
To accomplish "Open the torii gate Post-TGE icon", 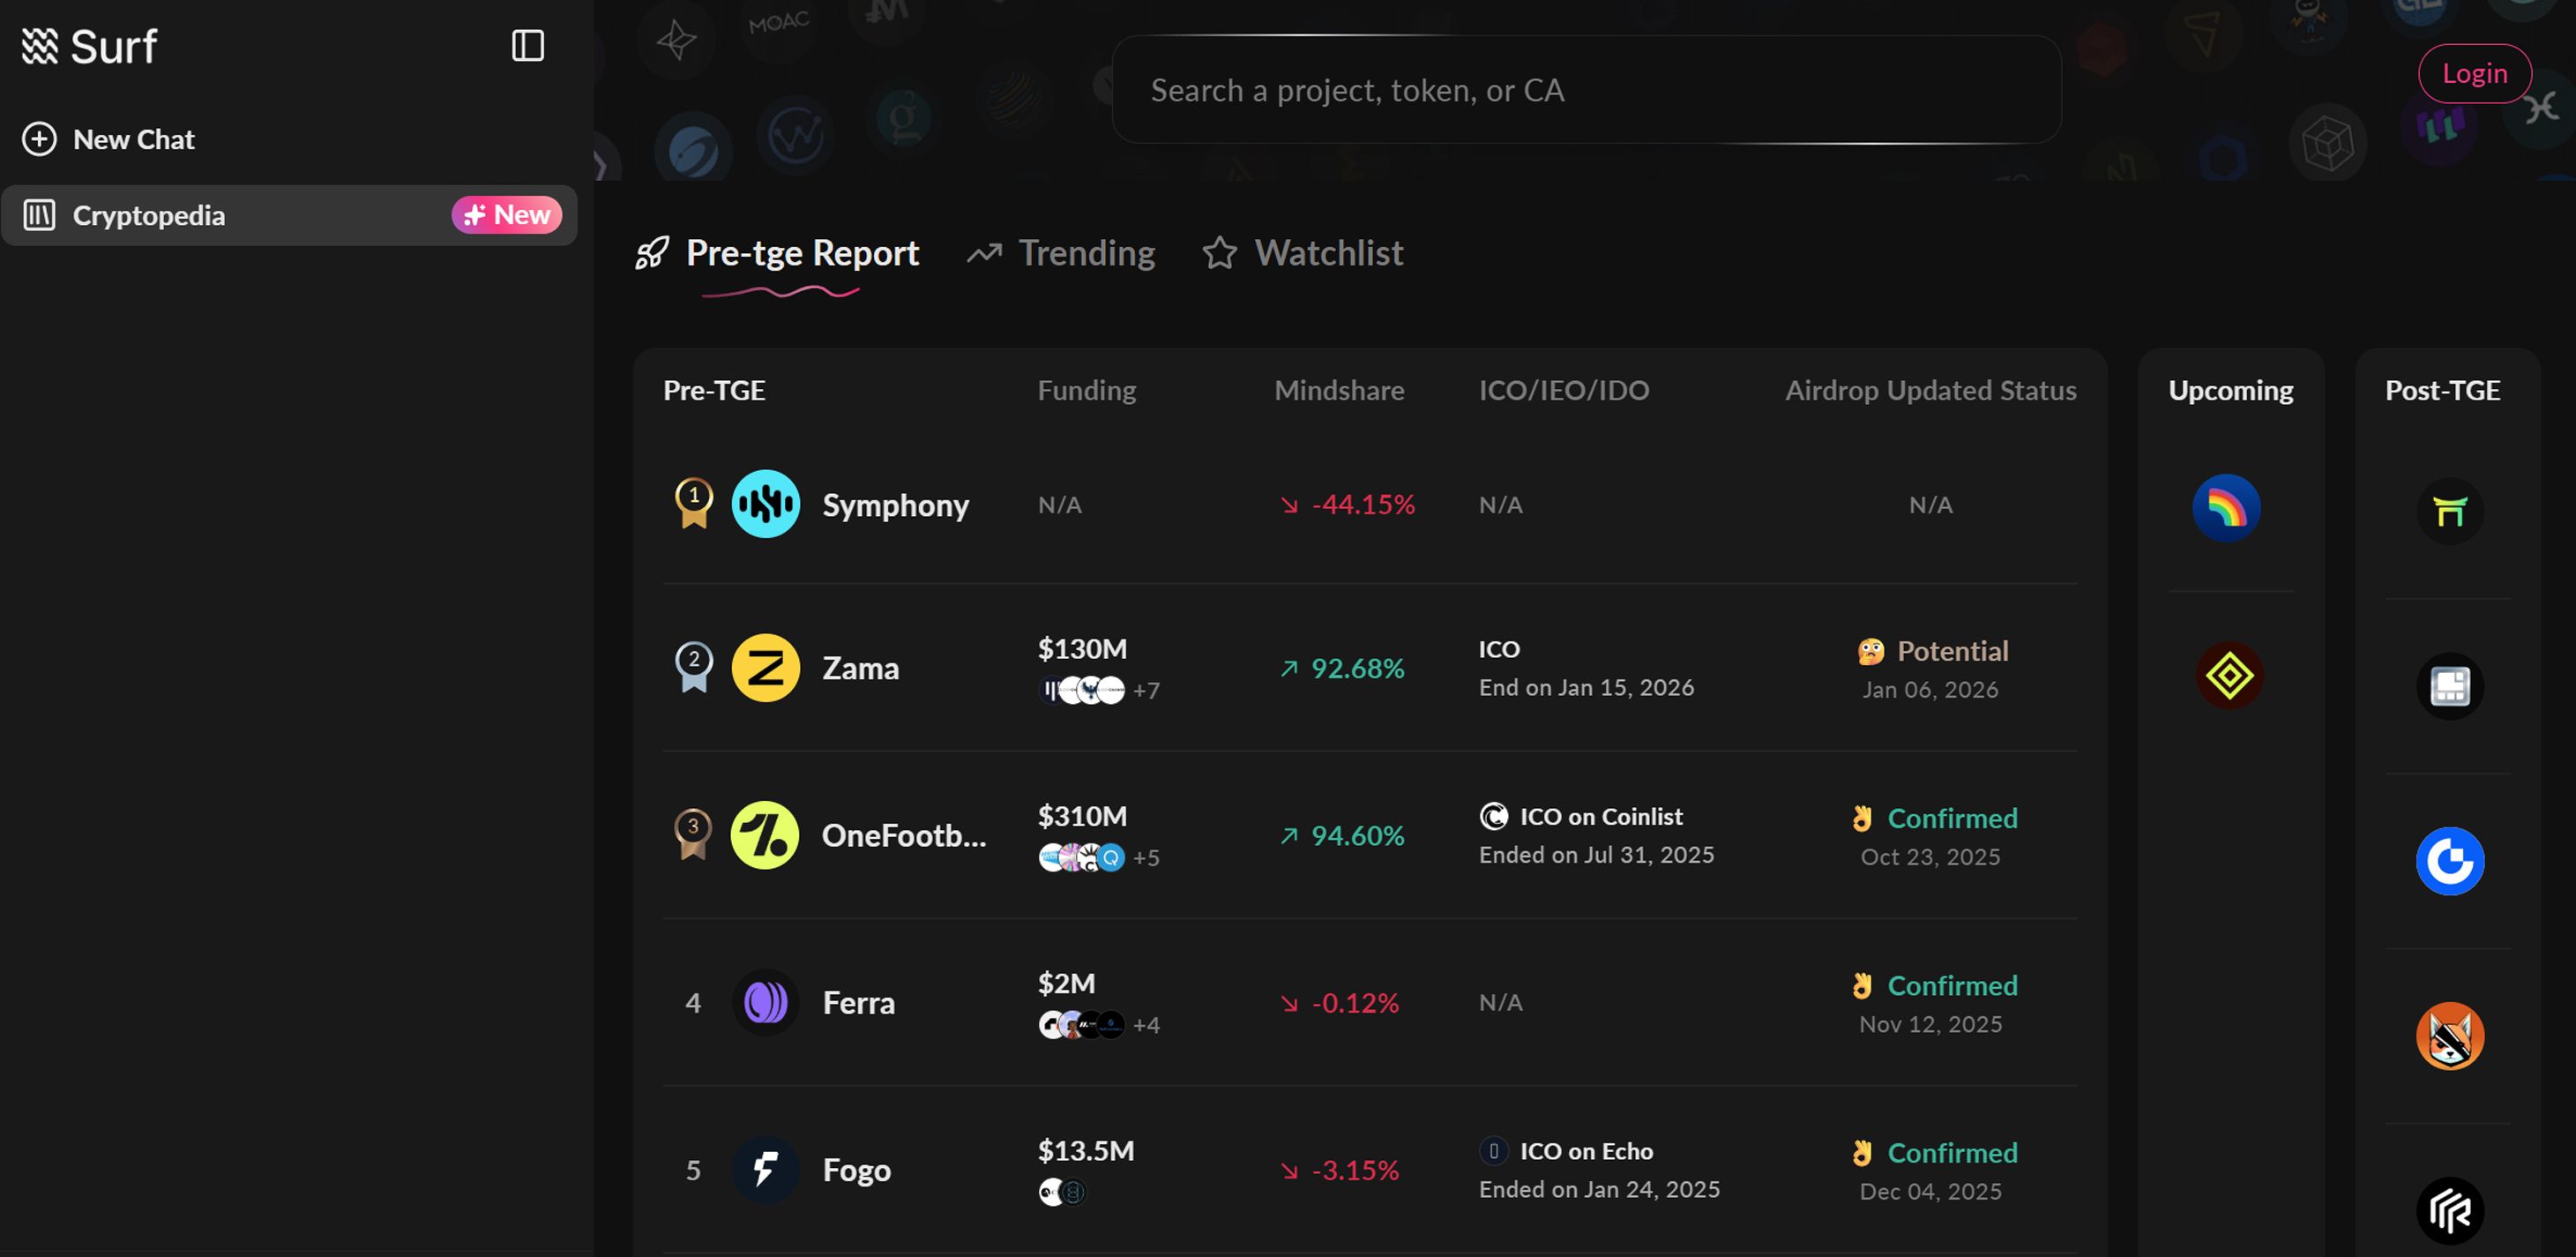I will click(2449, 511).
